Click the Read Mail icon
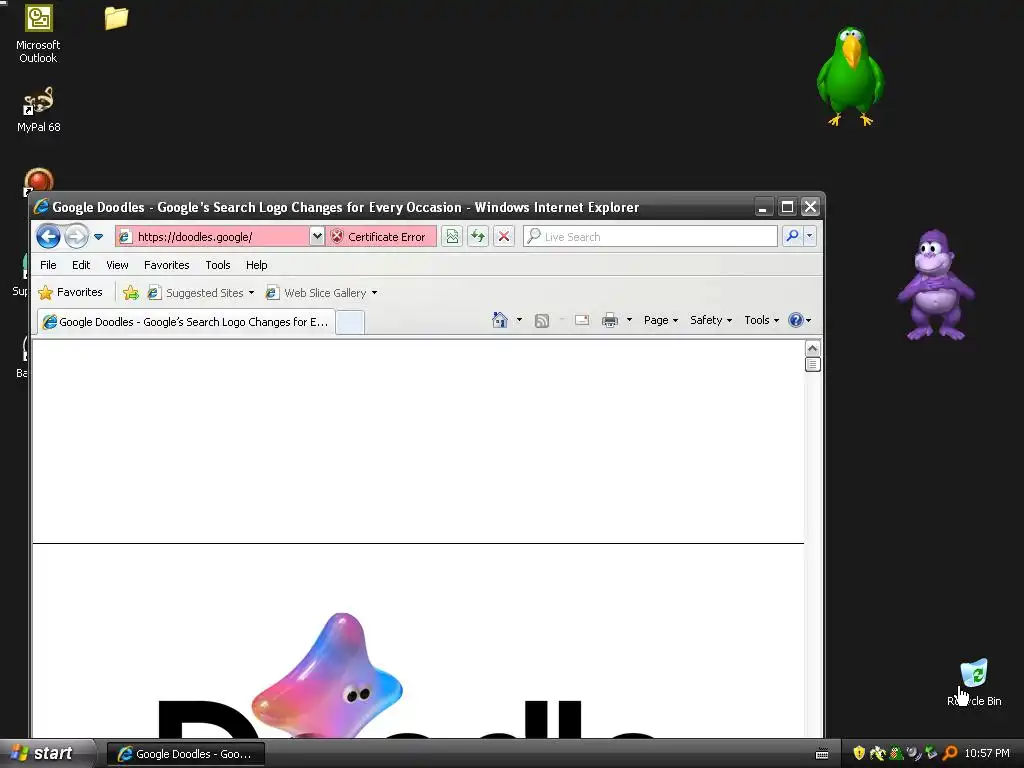Screen dimensions: 1024x768 click(x=582, y=320)
